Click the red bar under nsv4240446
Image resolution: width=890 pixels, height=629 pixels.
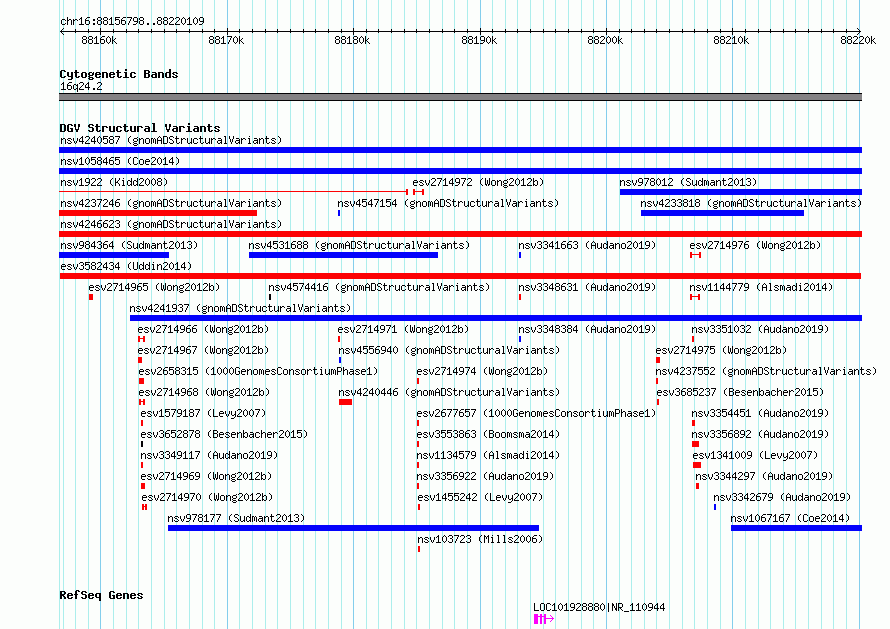[x=345, y=402]
